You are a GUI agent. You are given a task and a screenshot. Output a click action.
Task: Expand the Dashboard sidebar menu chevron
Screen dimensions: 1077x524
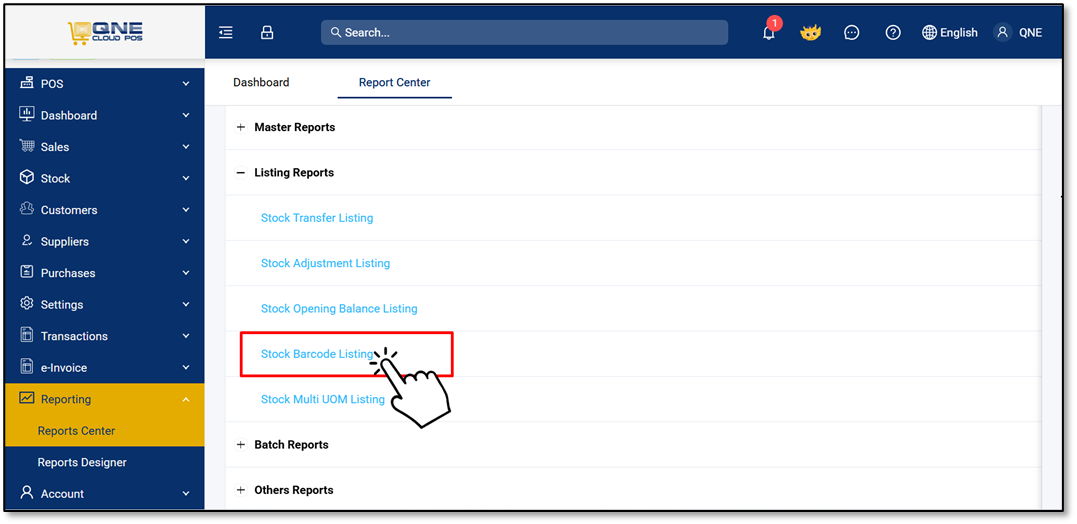[185, 115]
